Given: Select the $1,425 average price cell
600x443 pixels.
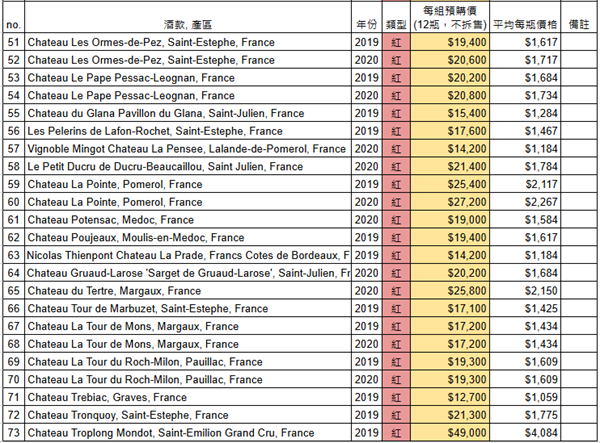Looking at the screenshot, I should point(525,308).
